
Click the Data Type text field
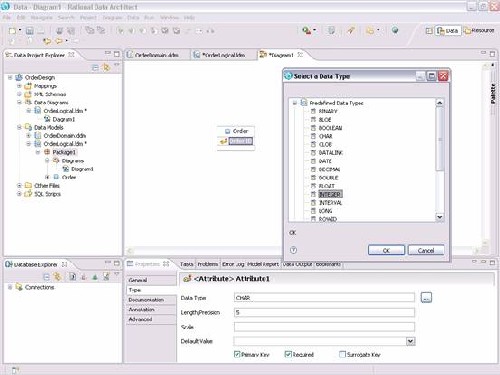324,297
